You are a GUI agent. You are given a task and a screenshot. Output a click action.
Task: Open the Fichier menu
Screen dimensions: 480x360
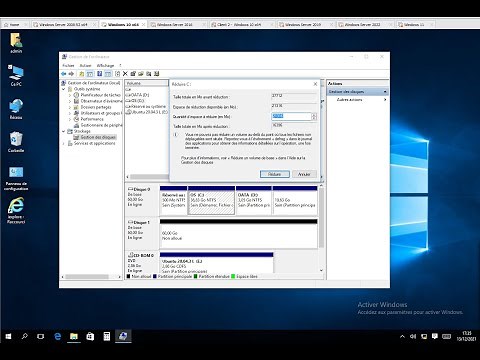coord(68,65)
